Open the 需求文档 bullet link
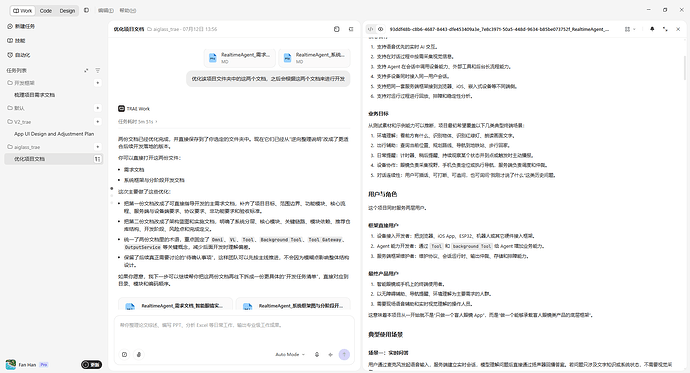 [x=134, y=169]
